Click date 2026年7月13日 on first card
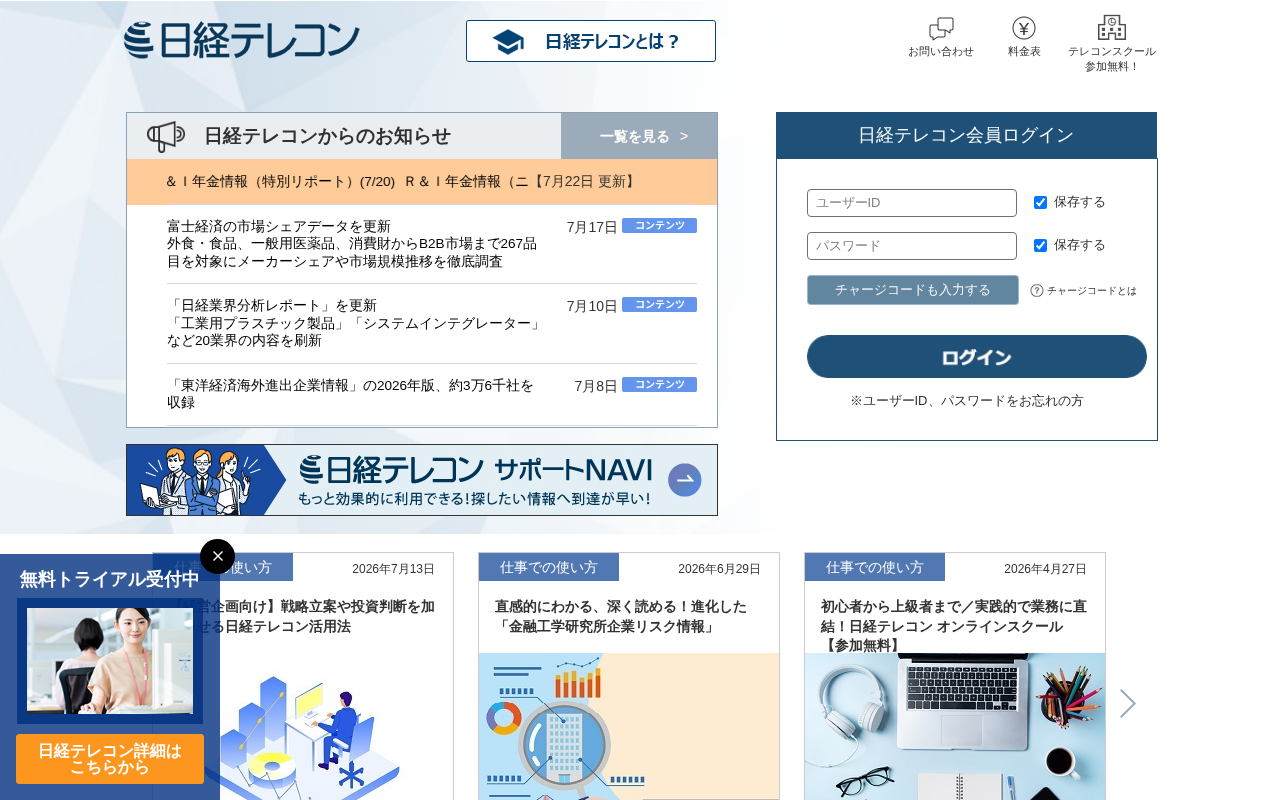1280x800 pixels. coord(393,569)
